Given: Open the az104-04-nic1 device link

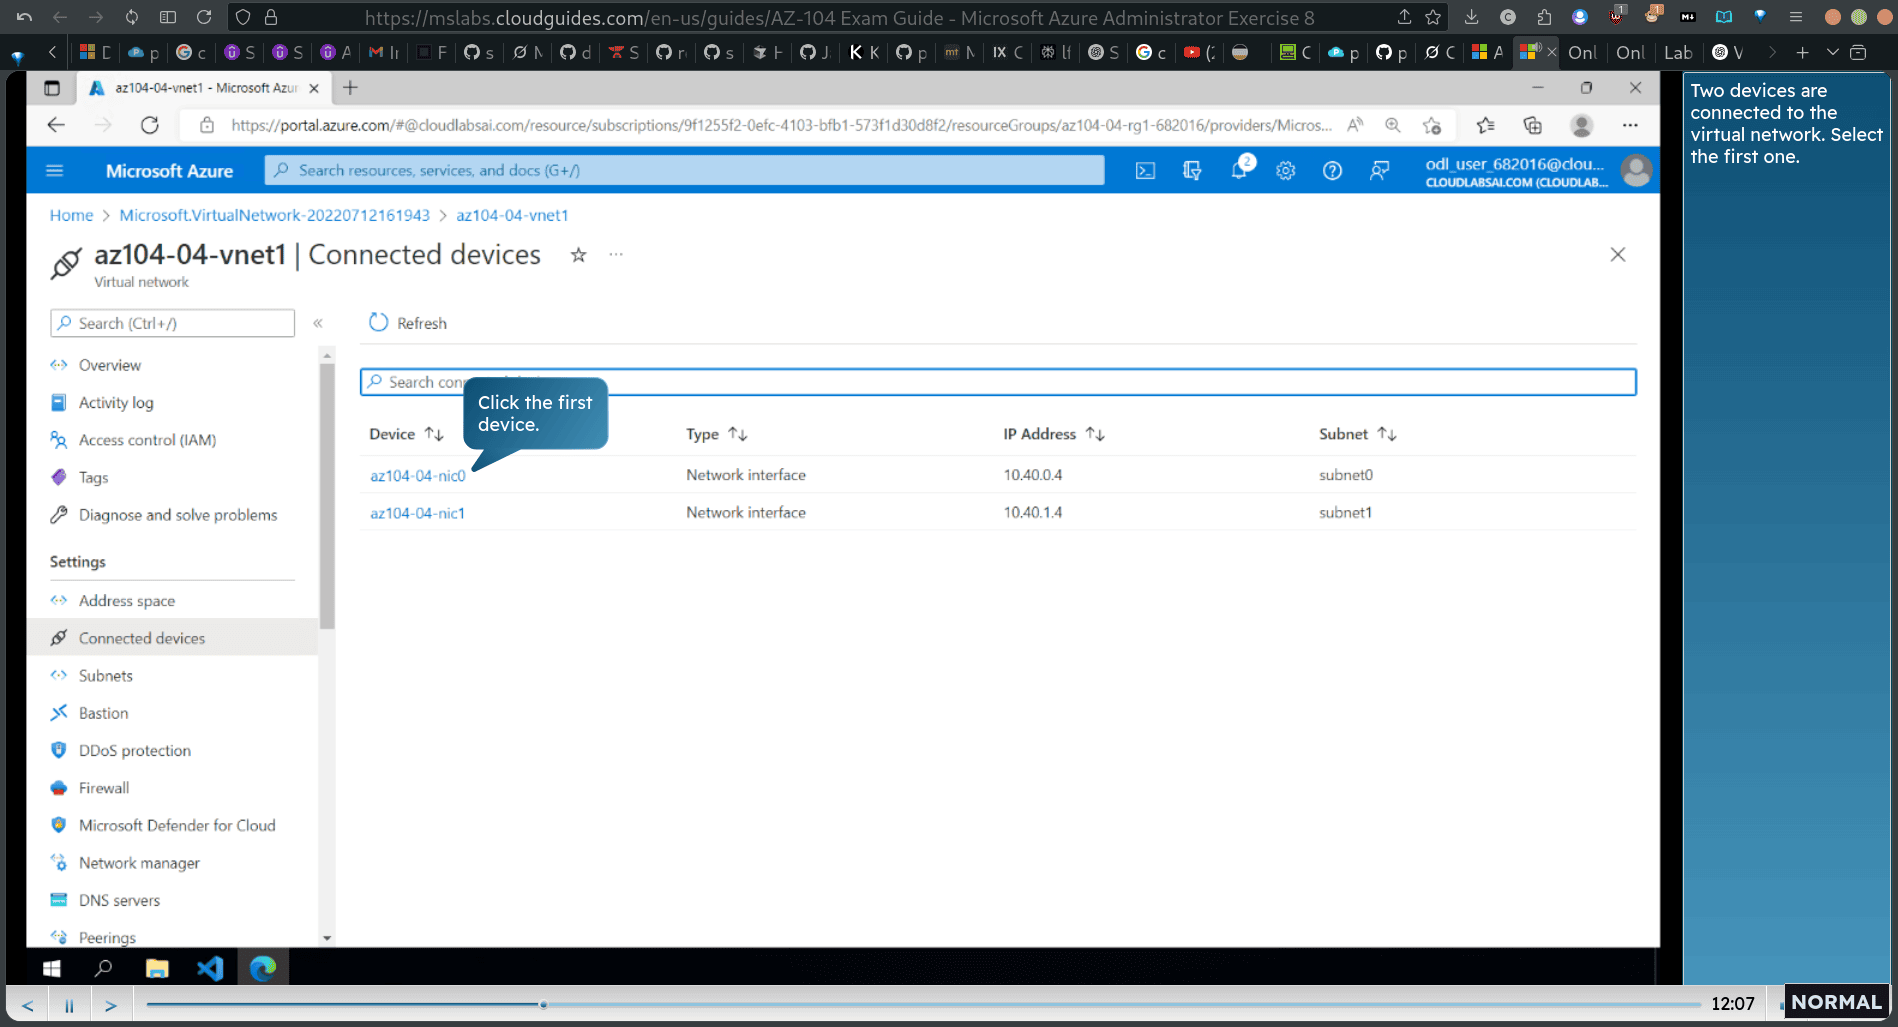Looking at the screenshot, I should tap(418, 513).
